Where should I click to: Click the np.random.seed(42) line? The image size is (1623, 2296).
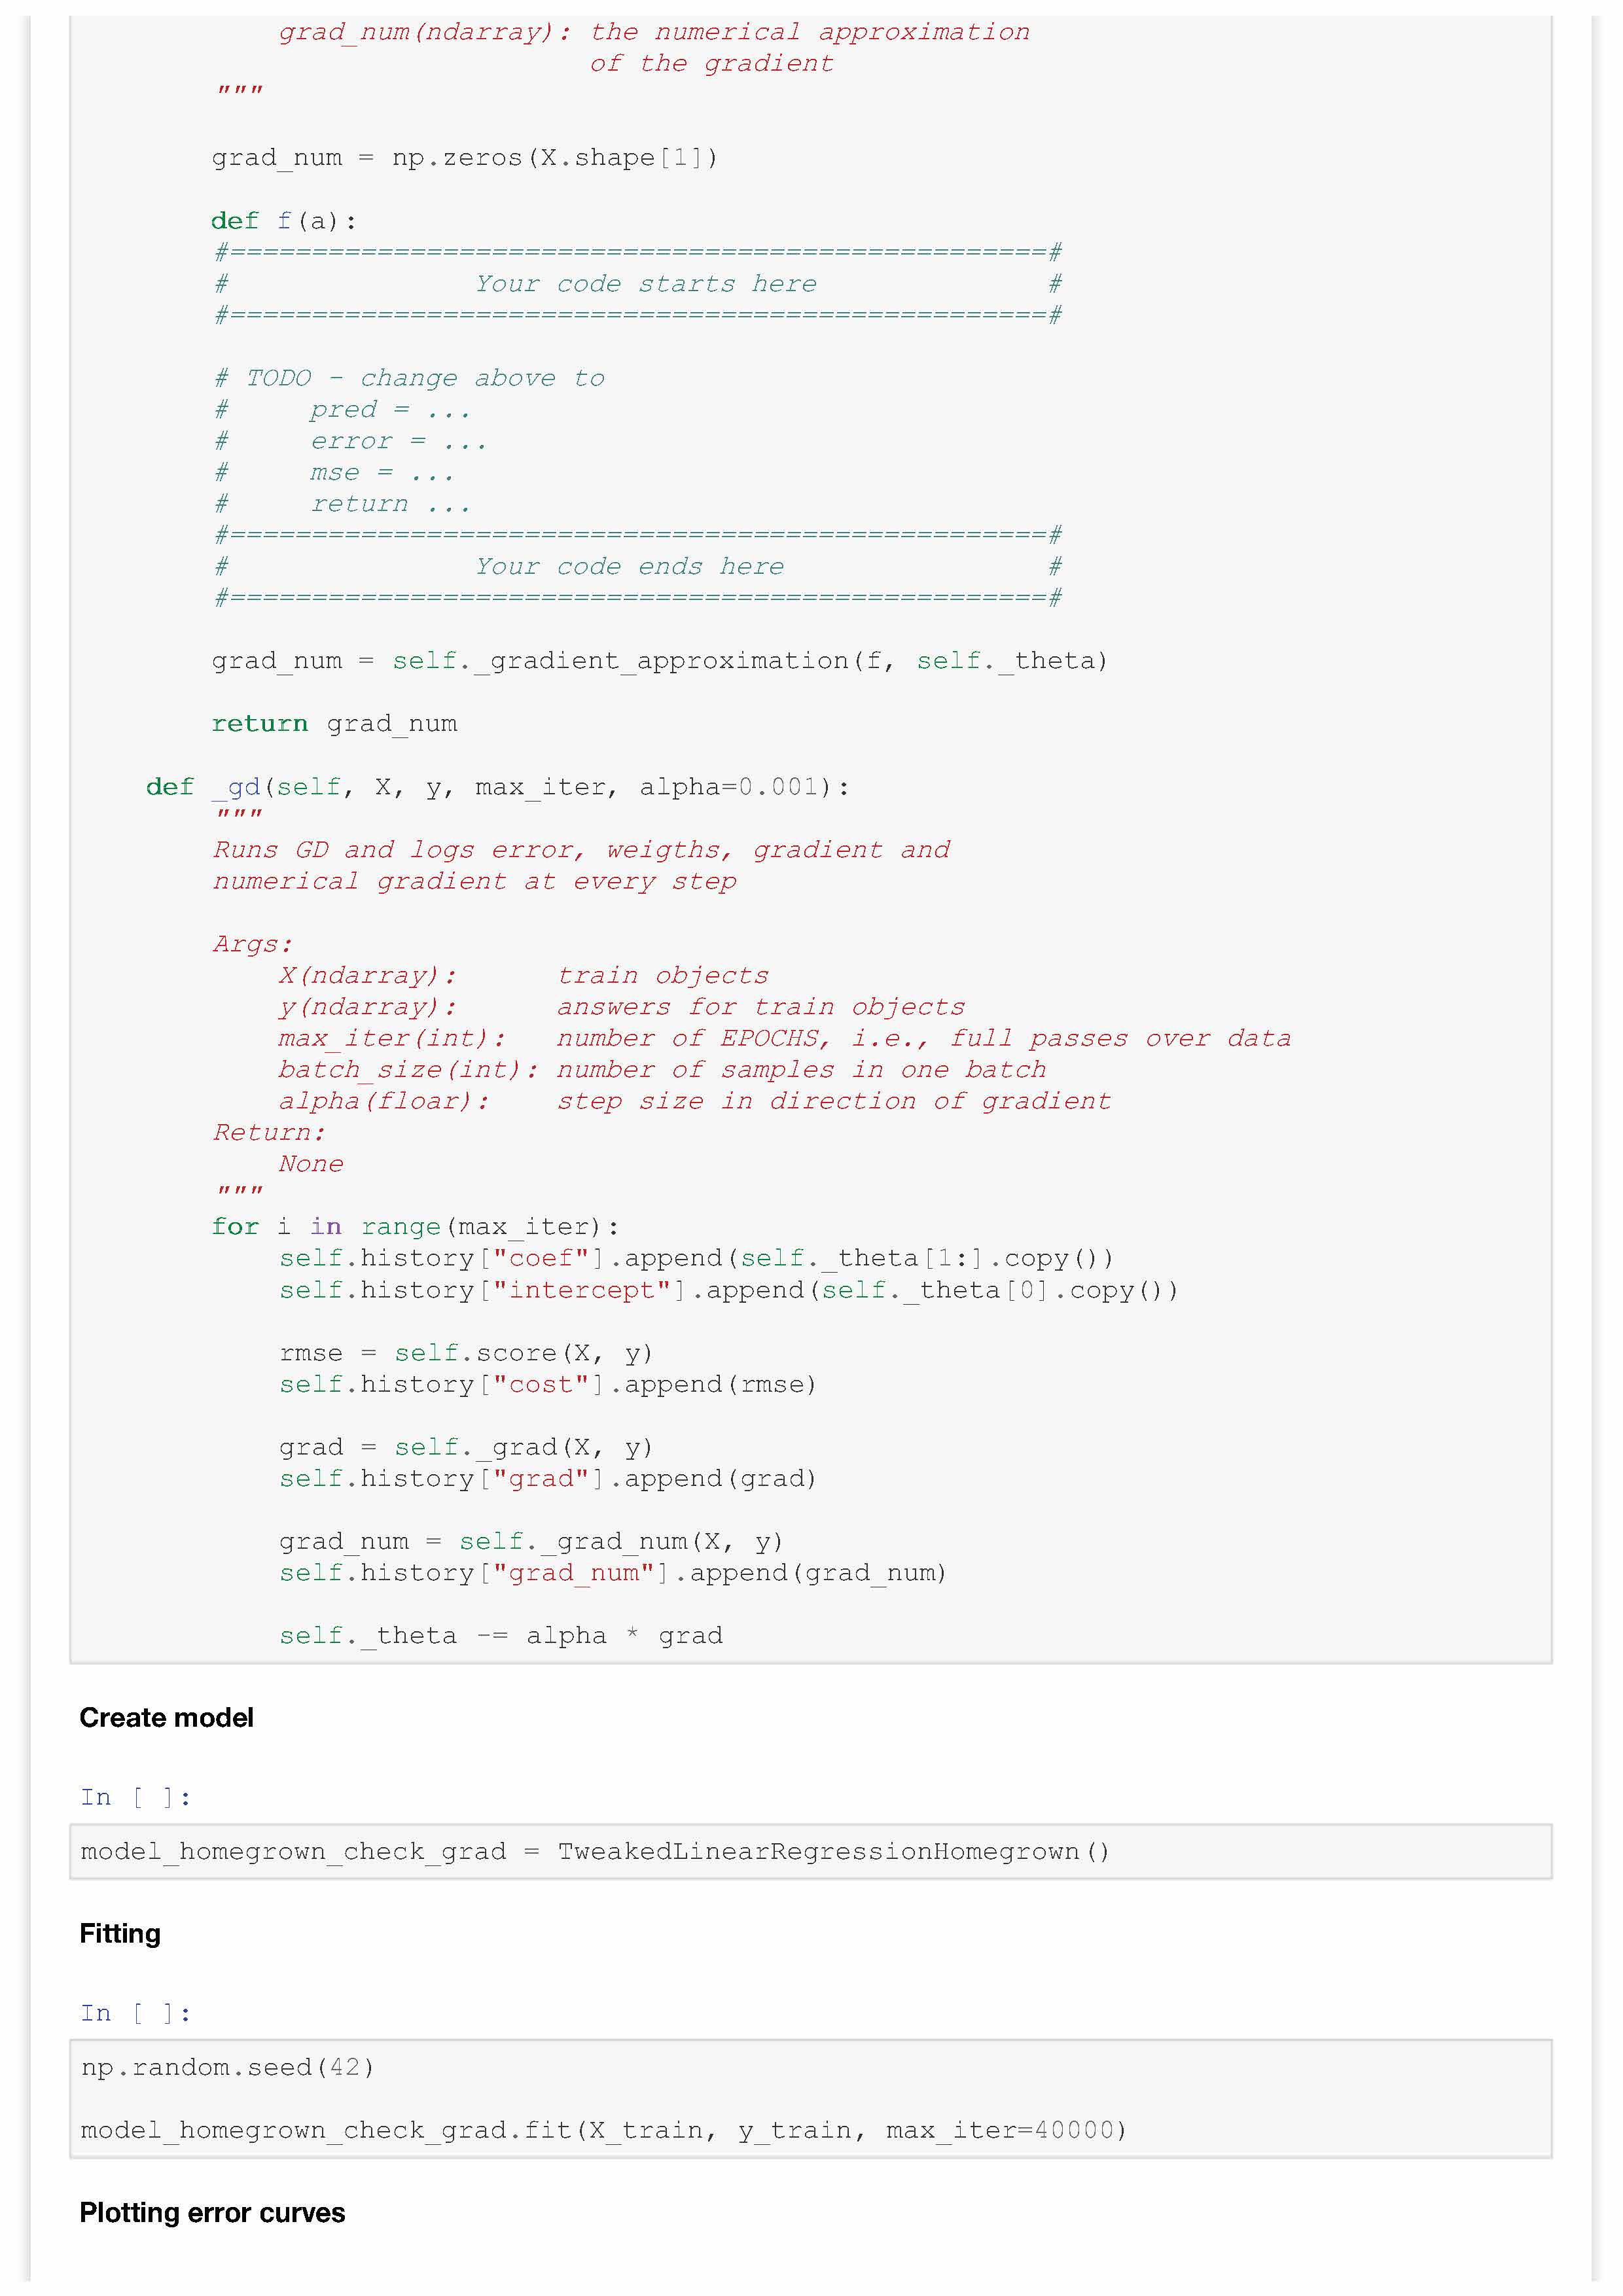(228, 2067)
